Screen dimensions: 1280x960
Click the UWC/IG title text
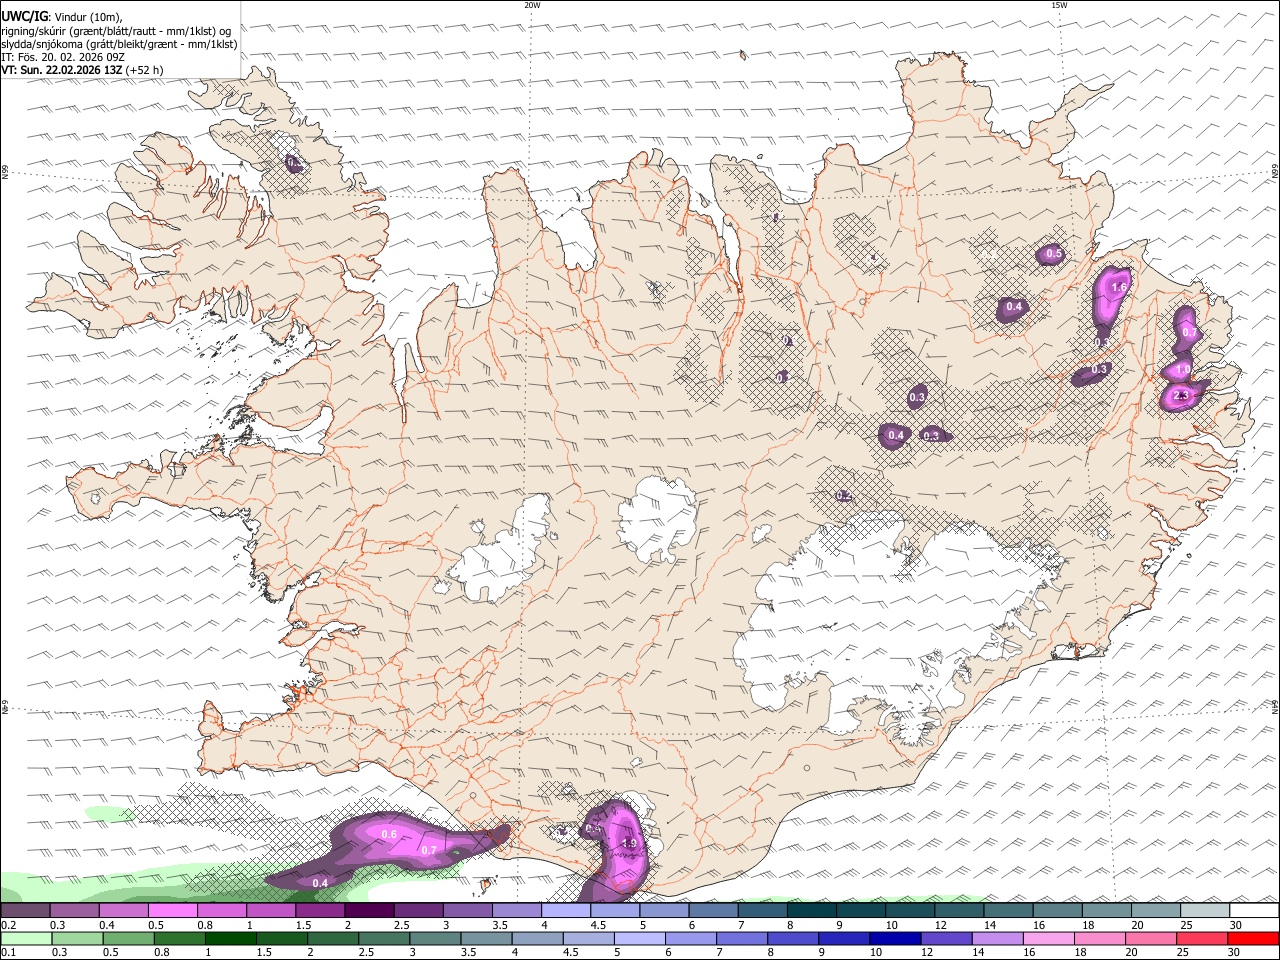[24, 17]
